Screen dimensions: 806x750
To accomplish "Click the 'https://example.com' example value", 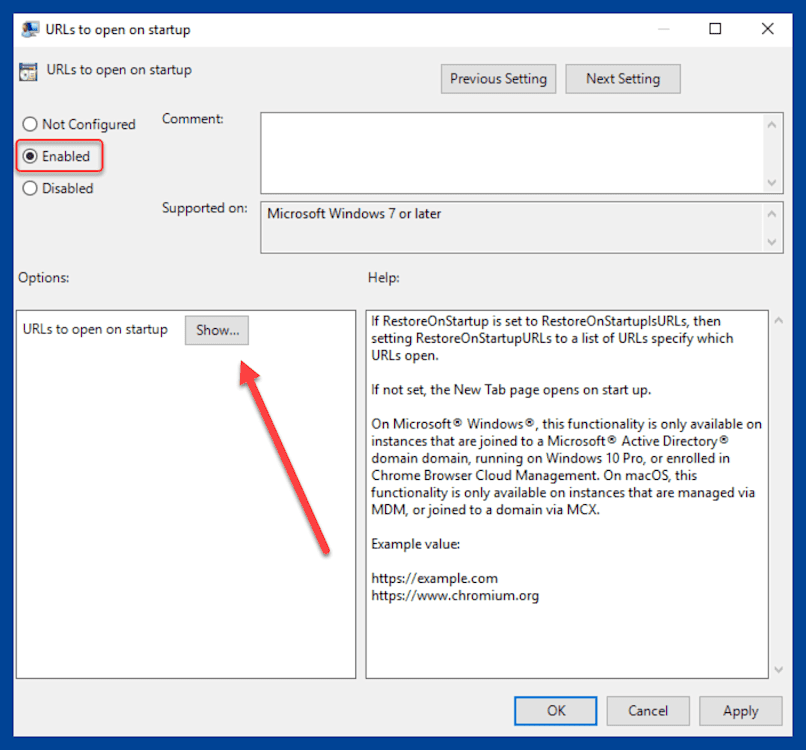I will pyautogui.click(x=434, y=578).
